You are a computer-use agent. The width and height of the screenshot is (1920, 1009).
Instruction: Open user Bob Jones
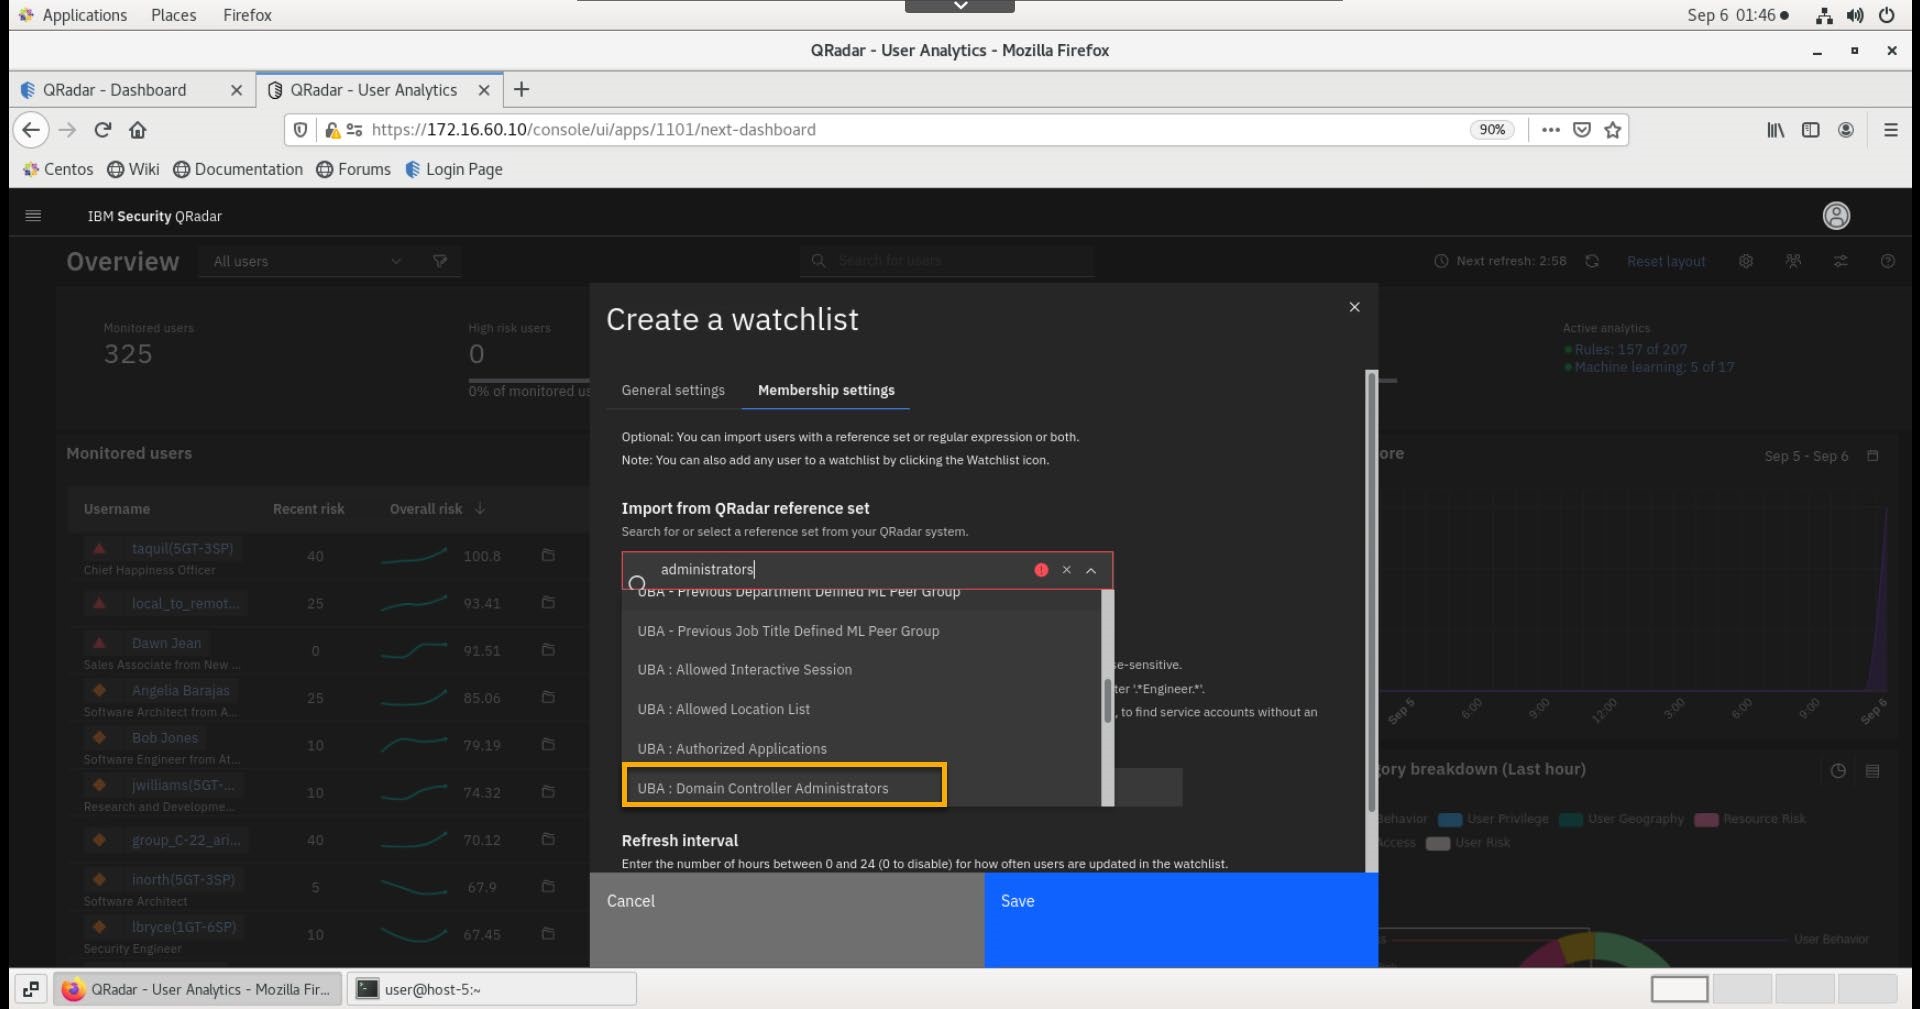tap(165, 738)
